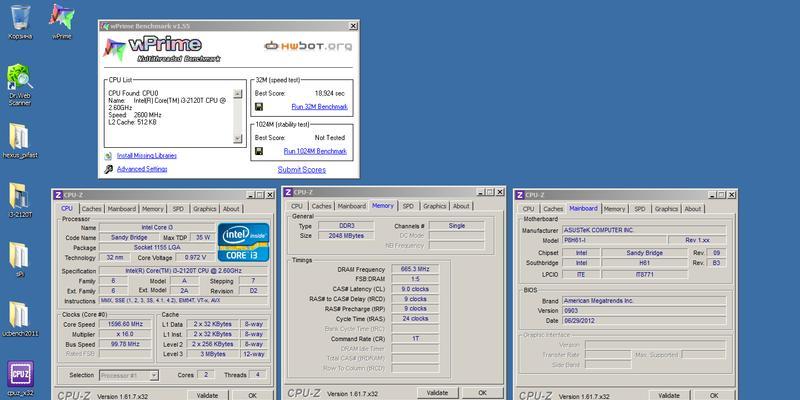Open the Processor #1 selection dropdown

tap(129, 375)
